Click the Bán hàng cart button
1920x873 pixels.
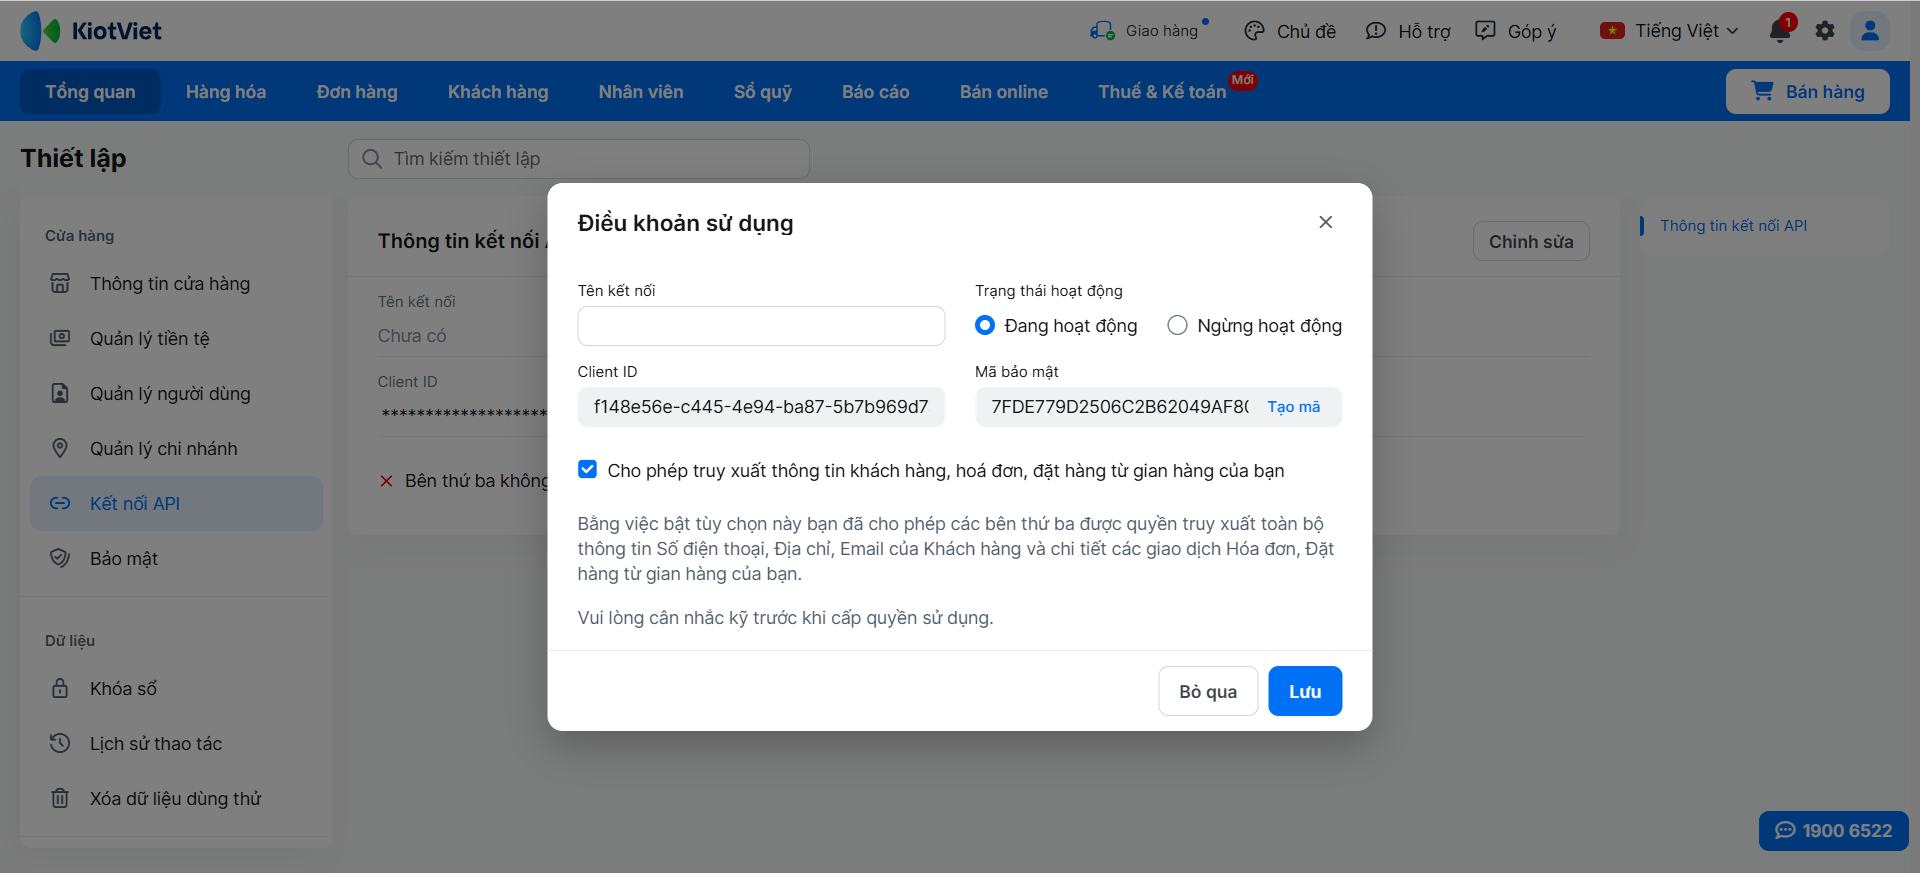1807,92
